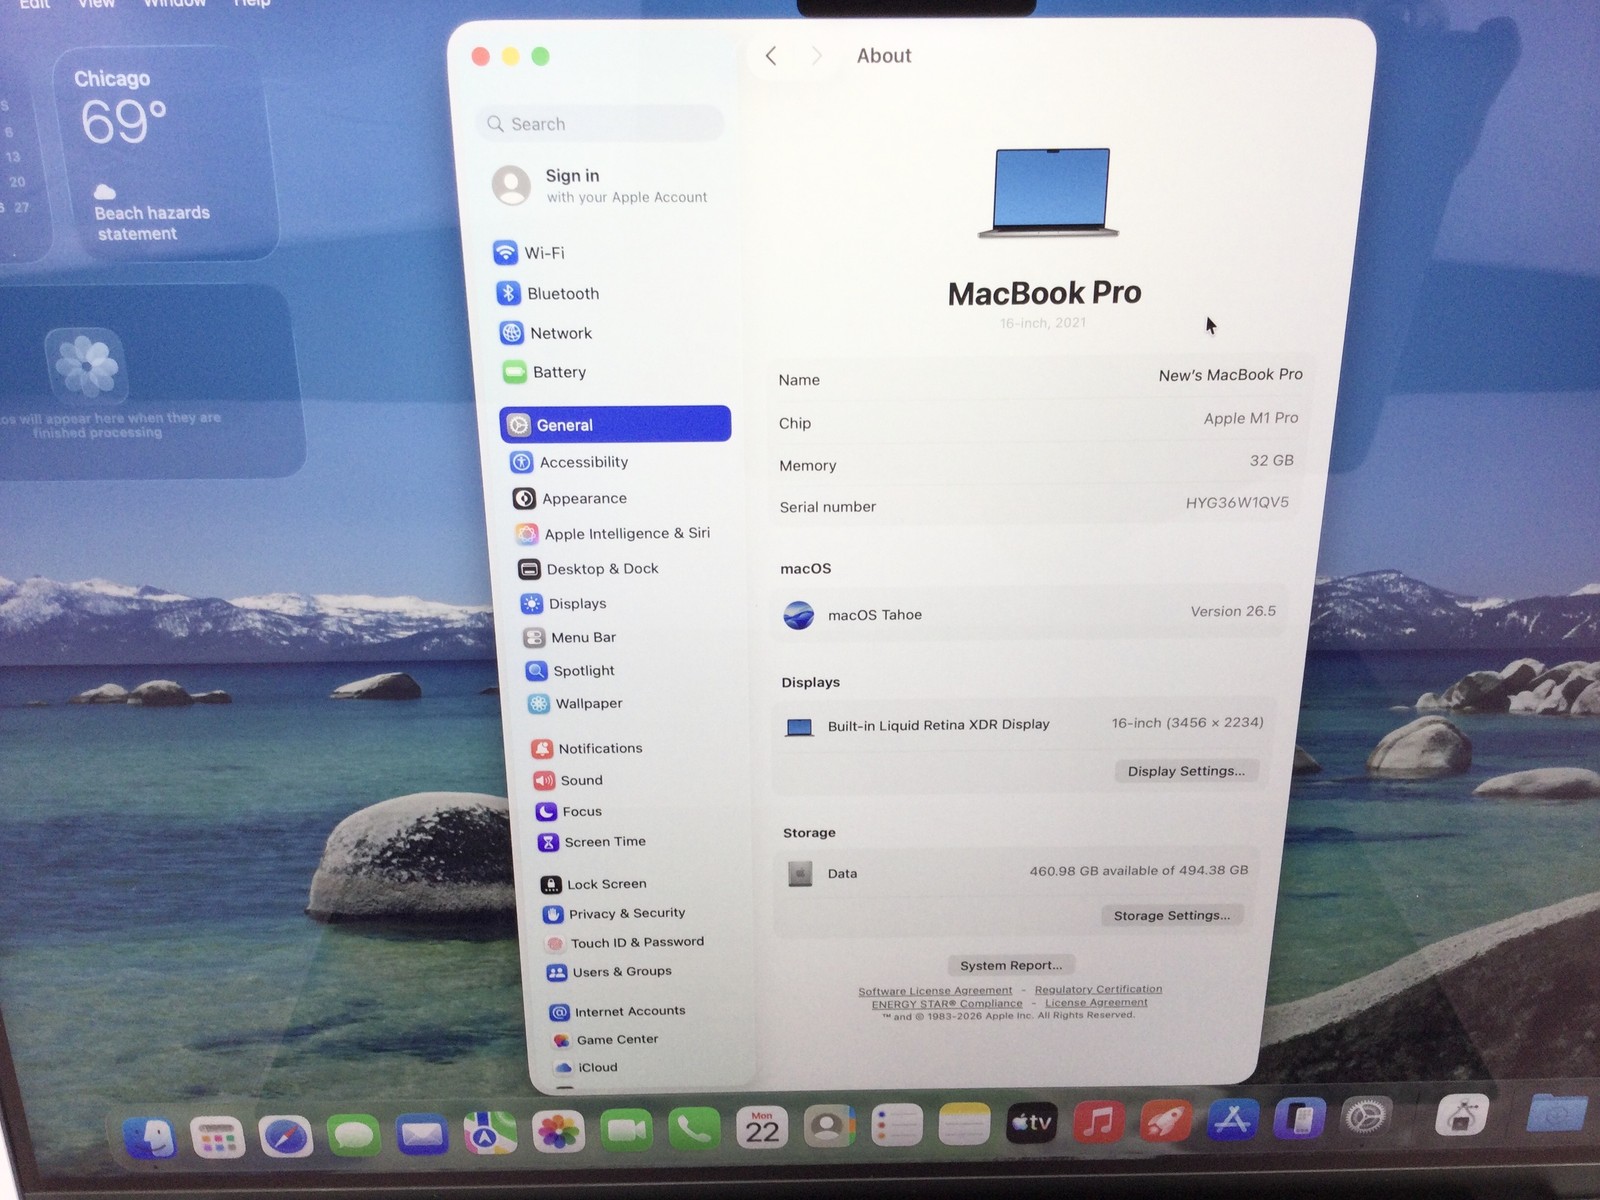
Task: Open Bluetooth settings pane
Action: (548, 293)
